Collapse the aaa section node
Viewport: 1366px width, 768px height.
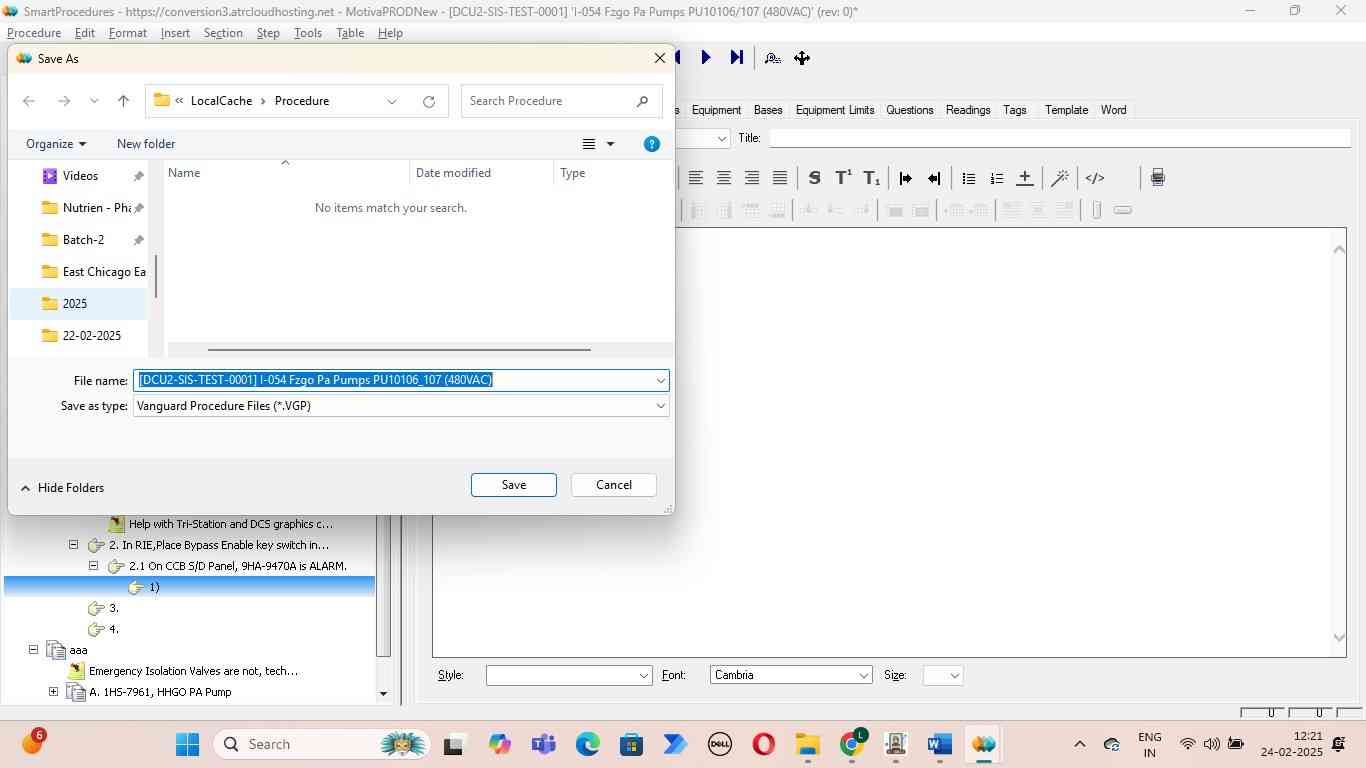[x=33, y=650]
